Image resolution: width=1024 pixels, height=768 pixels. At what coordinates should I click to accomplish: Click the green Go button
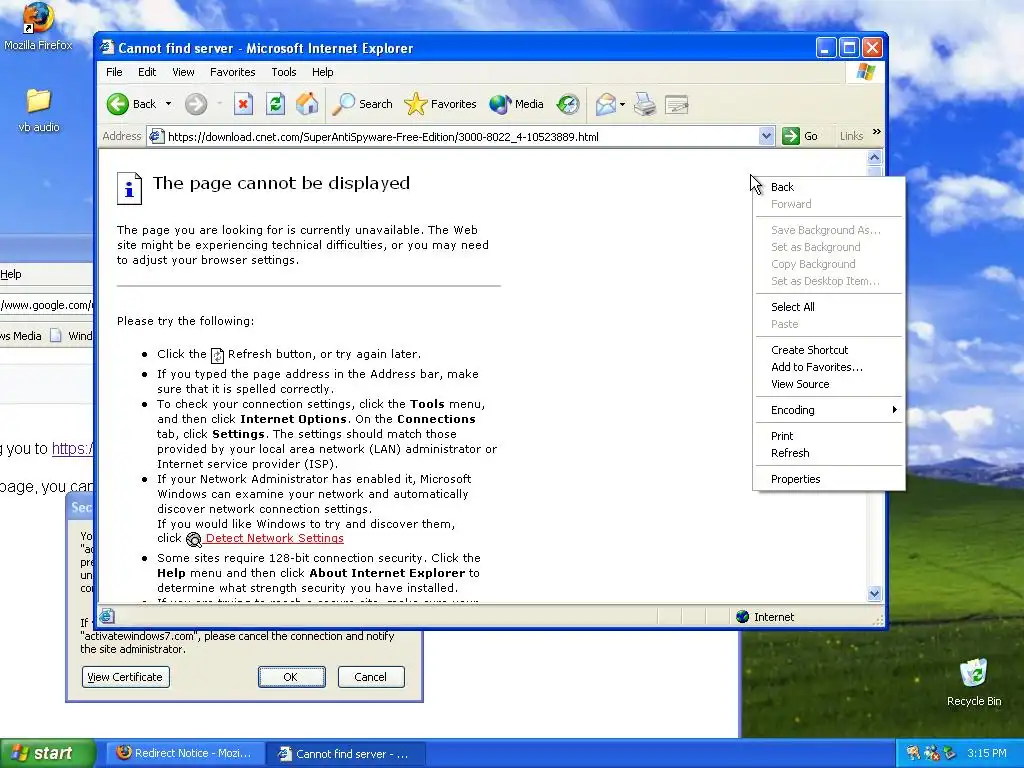[800, 136]
